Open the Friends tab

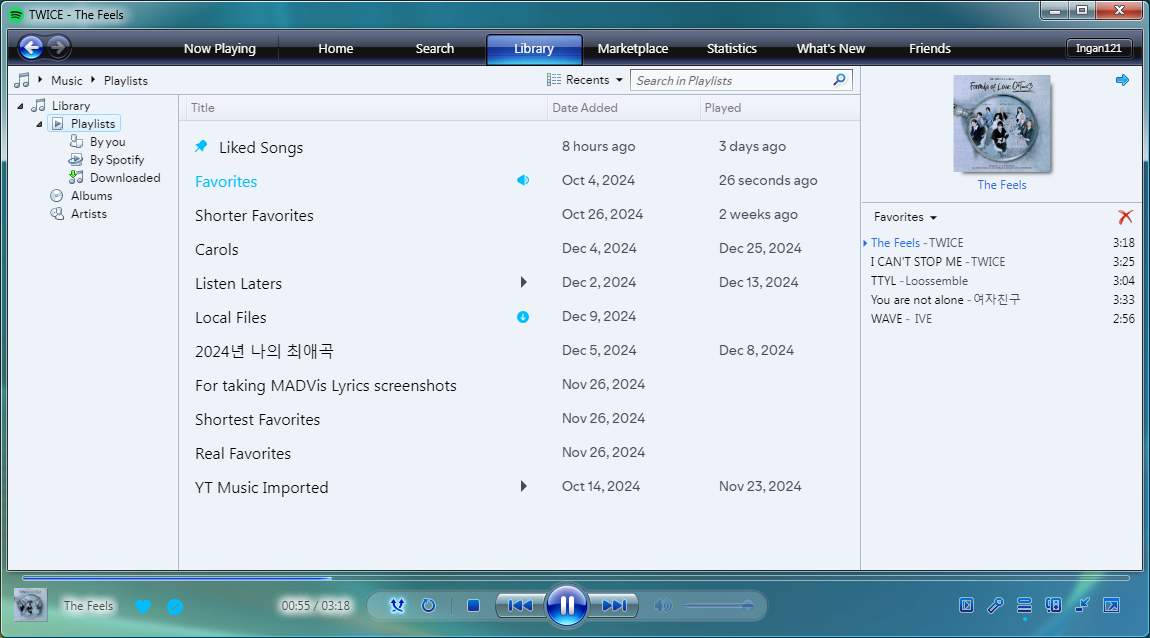pos(929,48)
